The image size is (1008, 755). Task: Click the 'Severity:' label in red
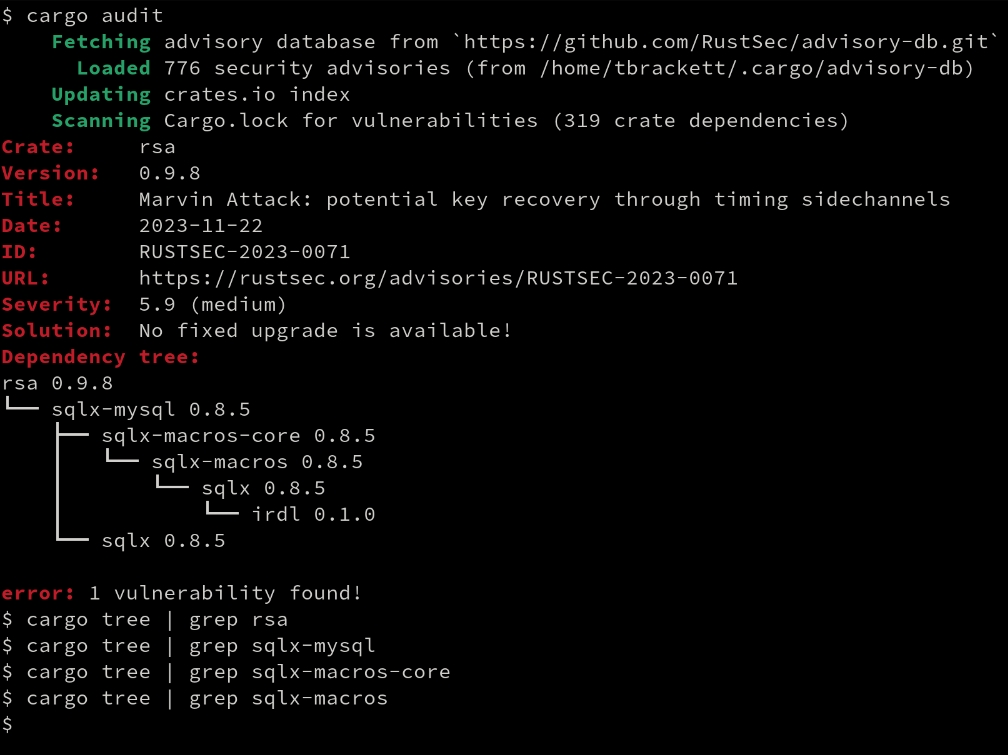pos(57,305)
